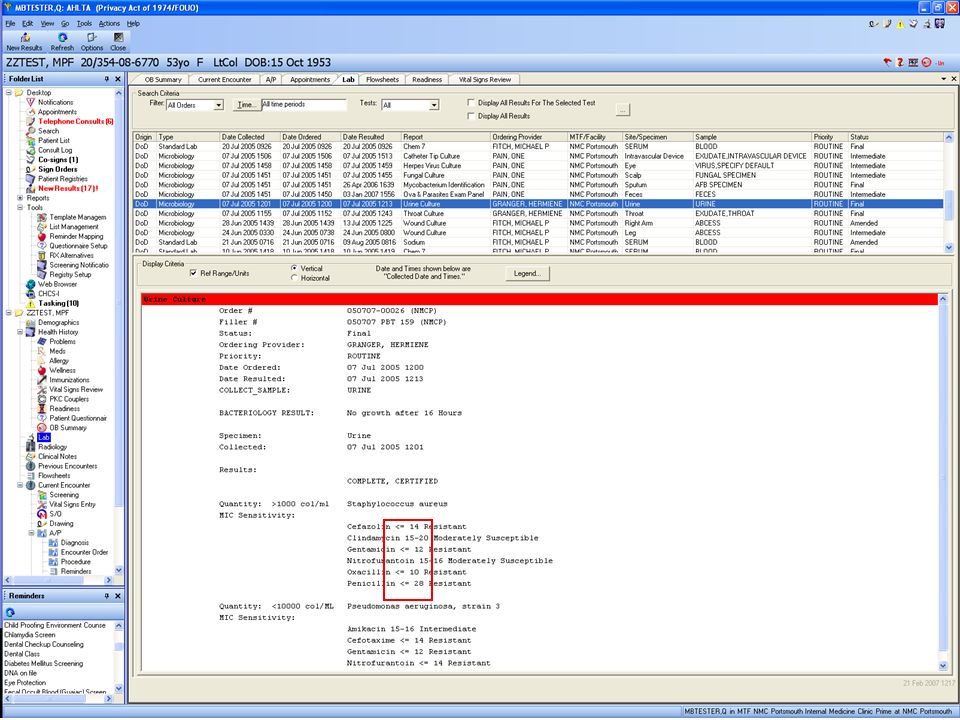
Task: Open the Actions menu
Action: [x=109, y=23]
